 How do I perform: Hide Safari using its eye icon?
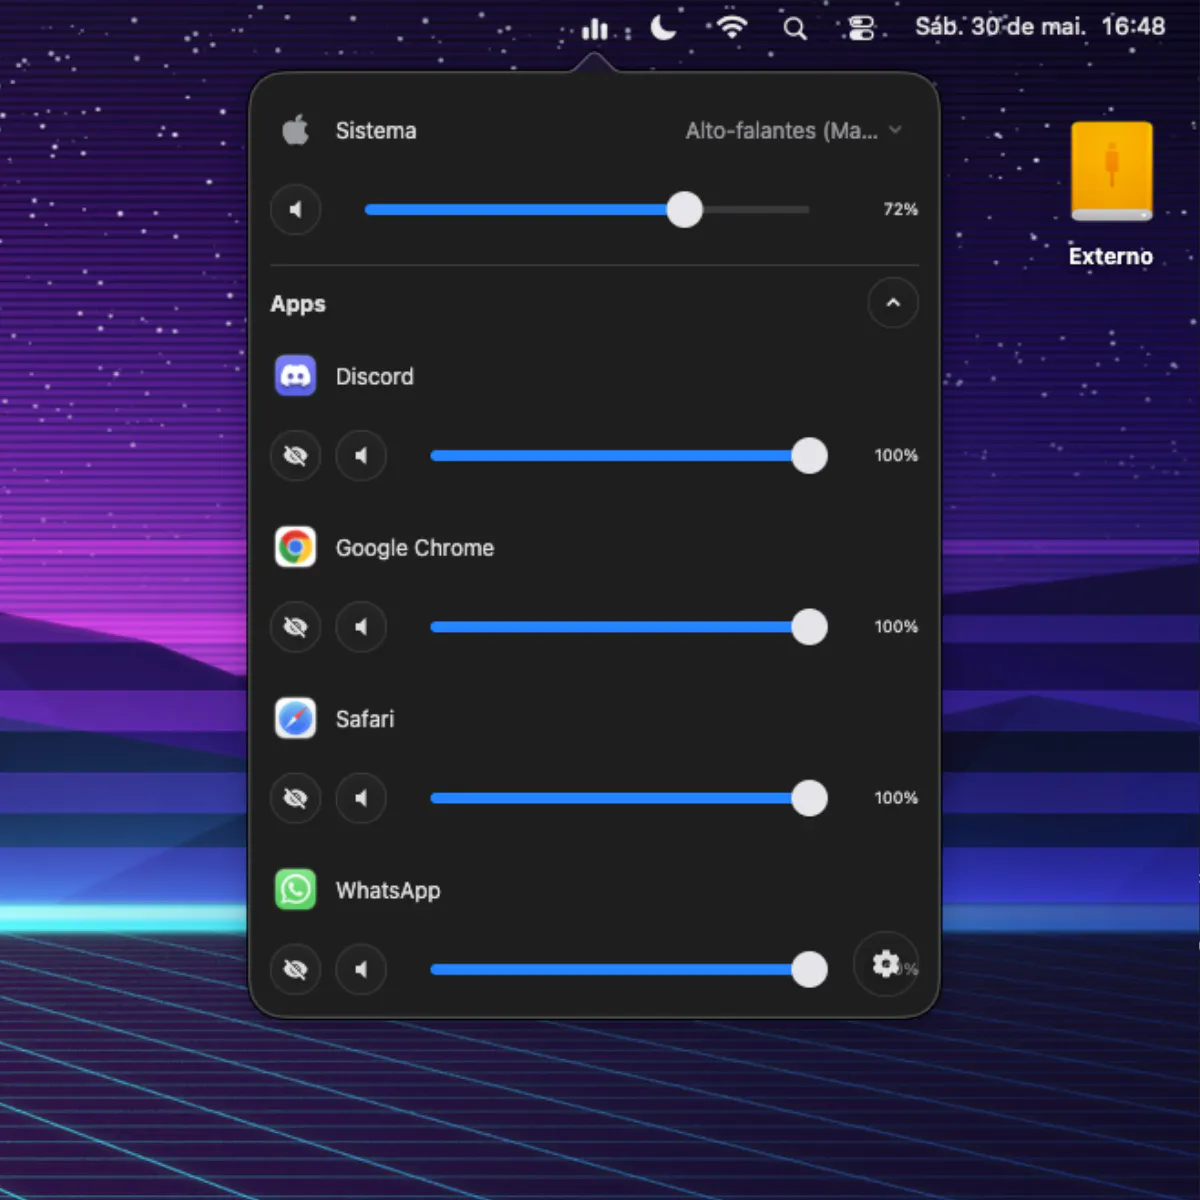pos(296,798)
